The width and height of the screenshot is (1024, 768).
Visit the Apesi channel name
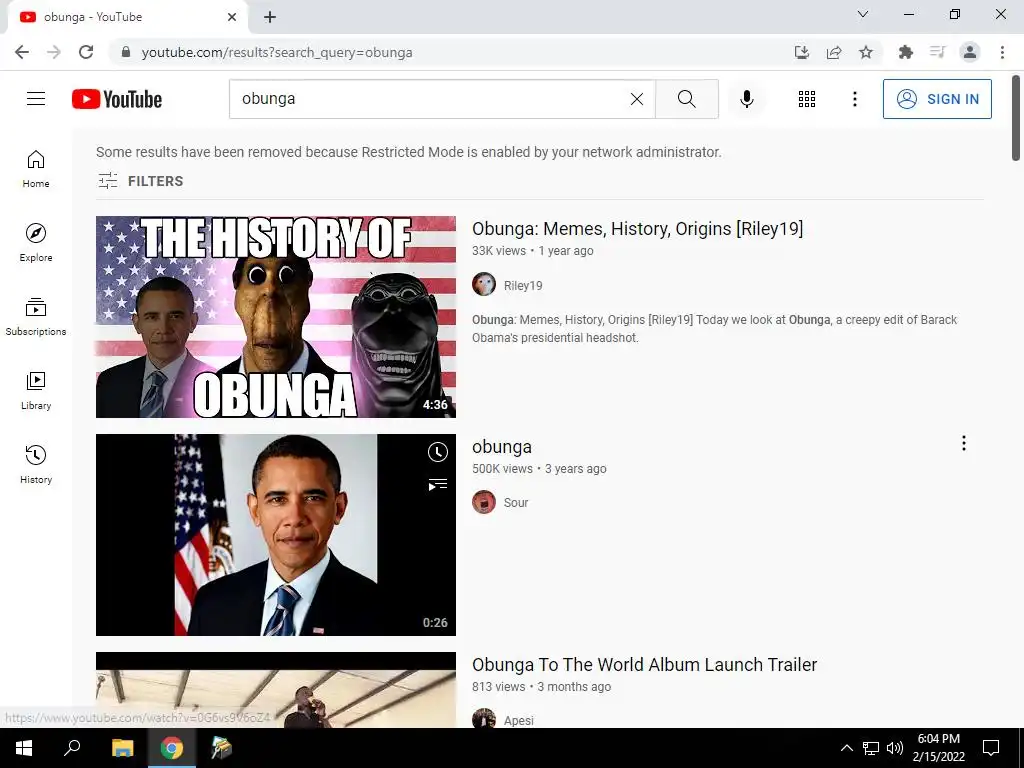[x=519, y=720]
